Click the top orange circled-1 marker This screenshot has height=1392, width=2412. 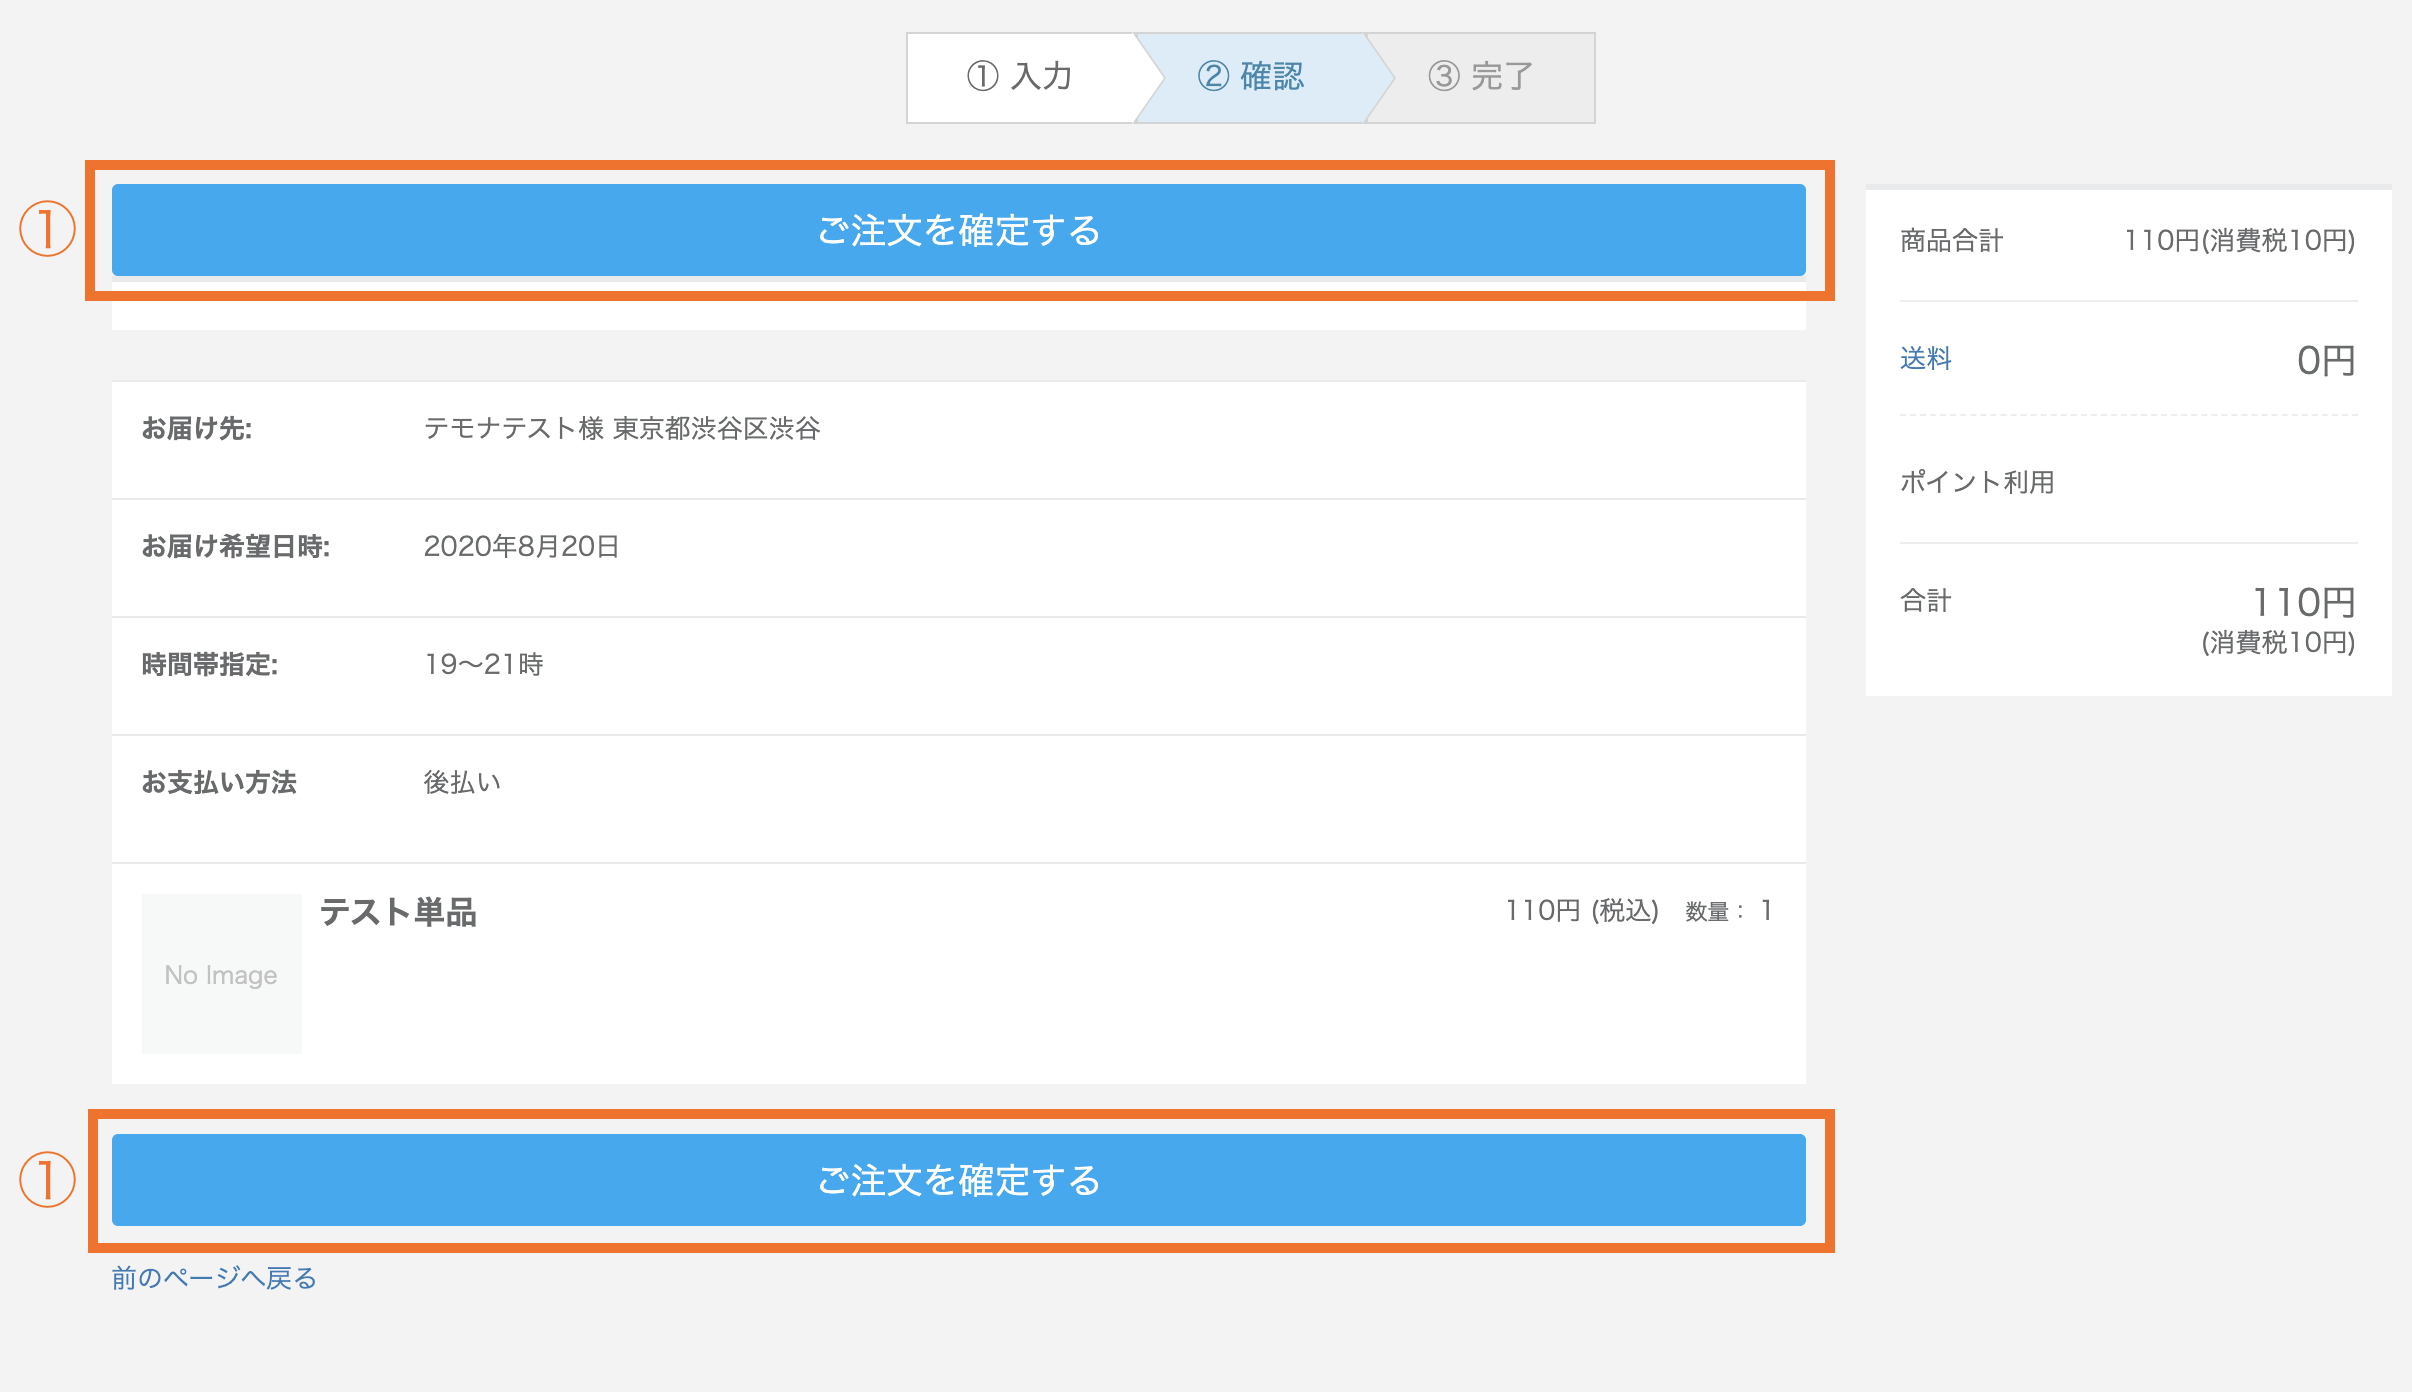click(47, 229)
